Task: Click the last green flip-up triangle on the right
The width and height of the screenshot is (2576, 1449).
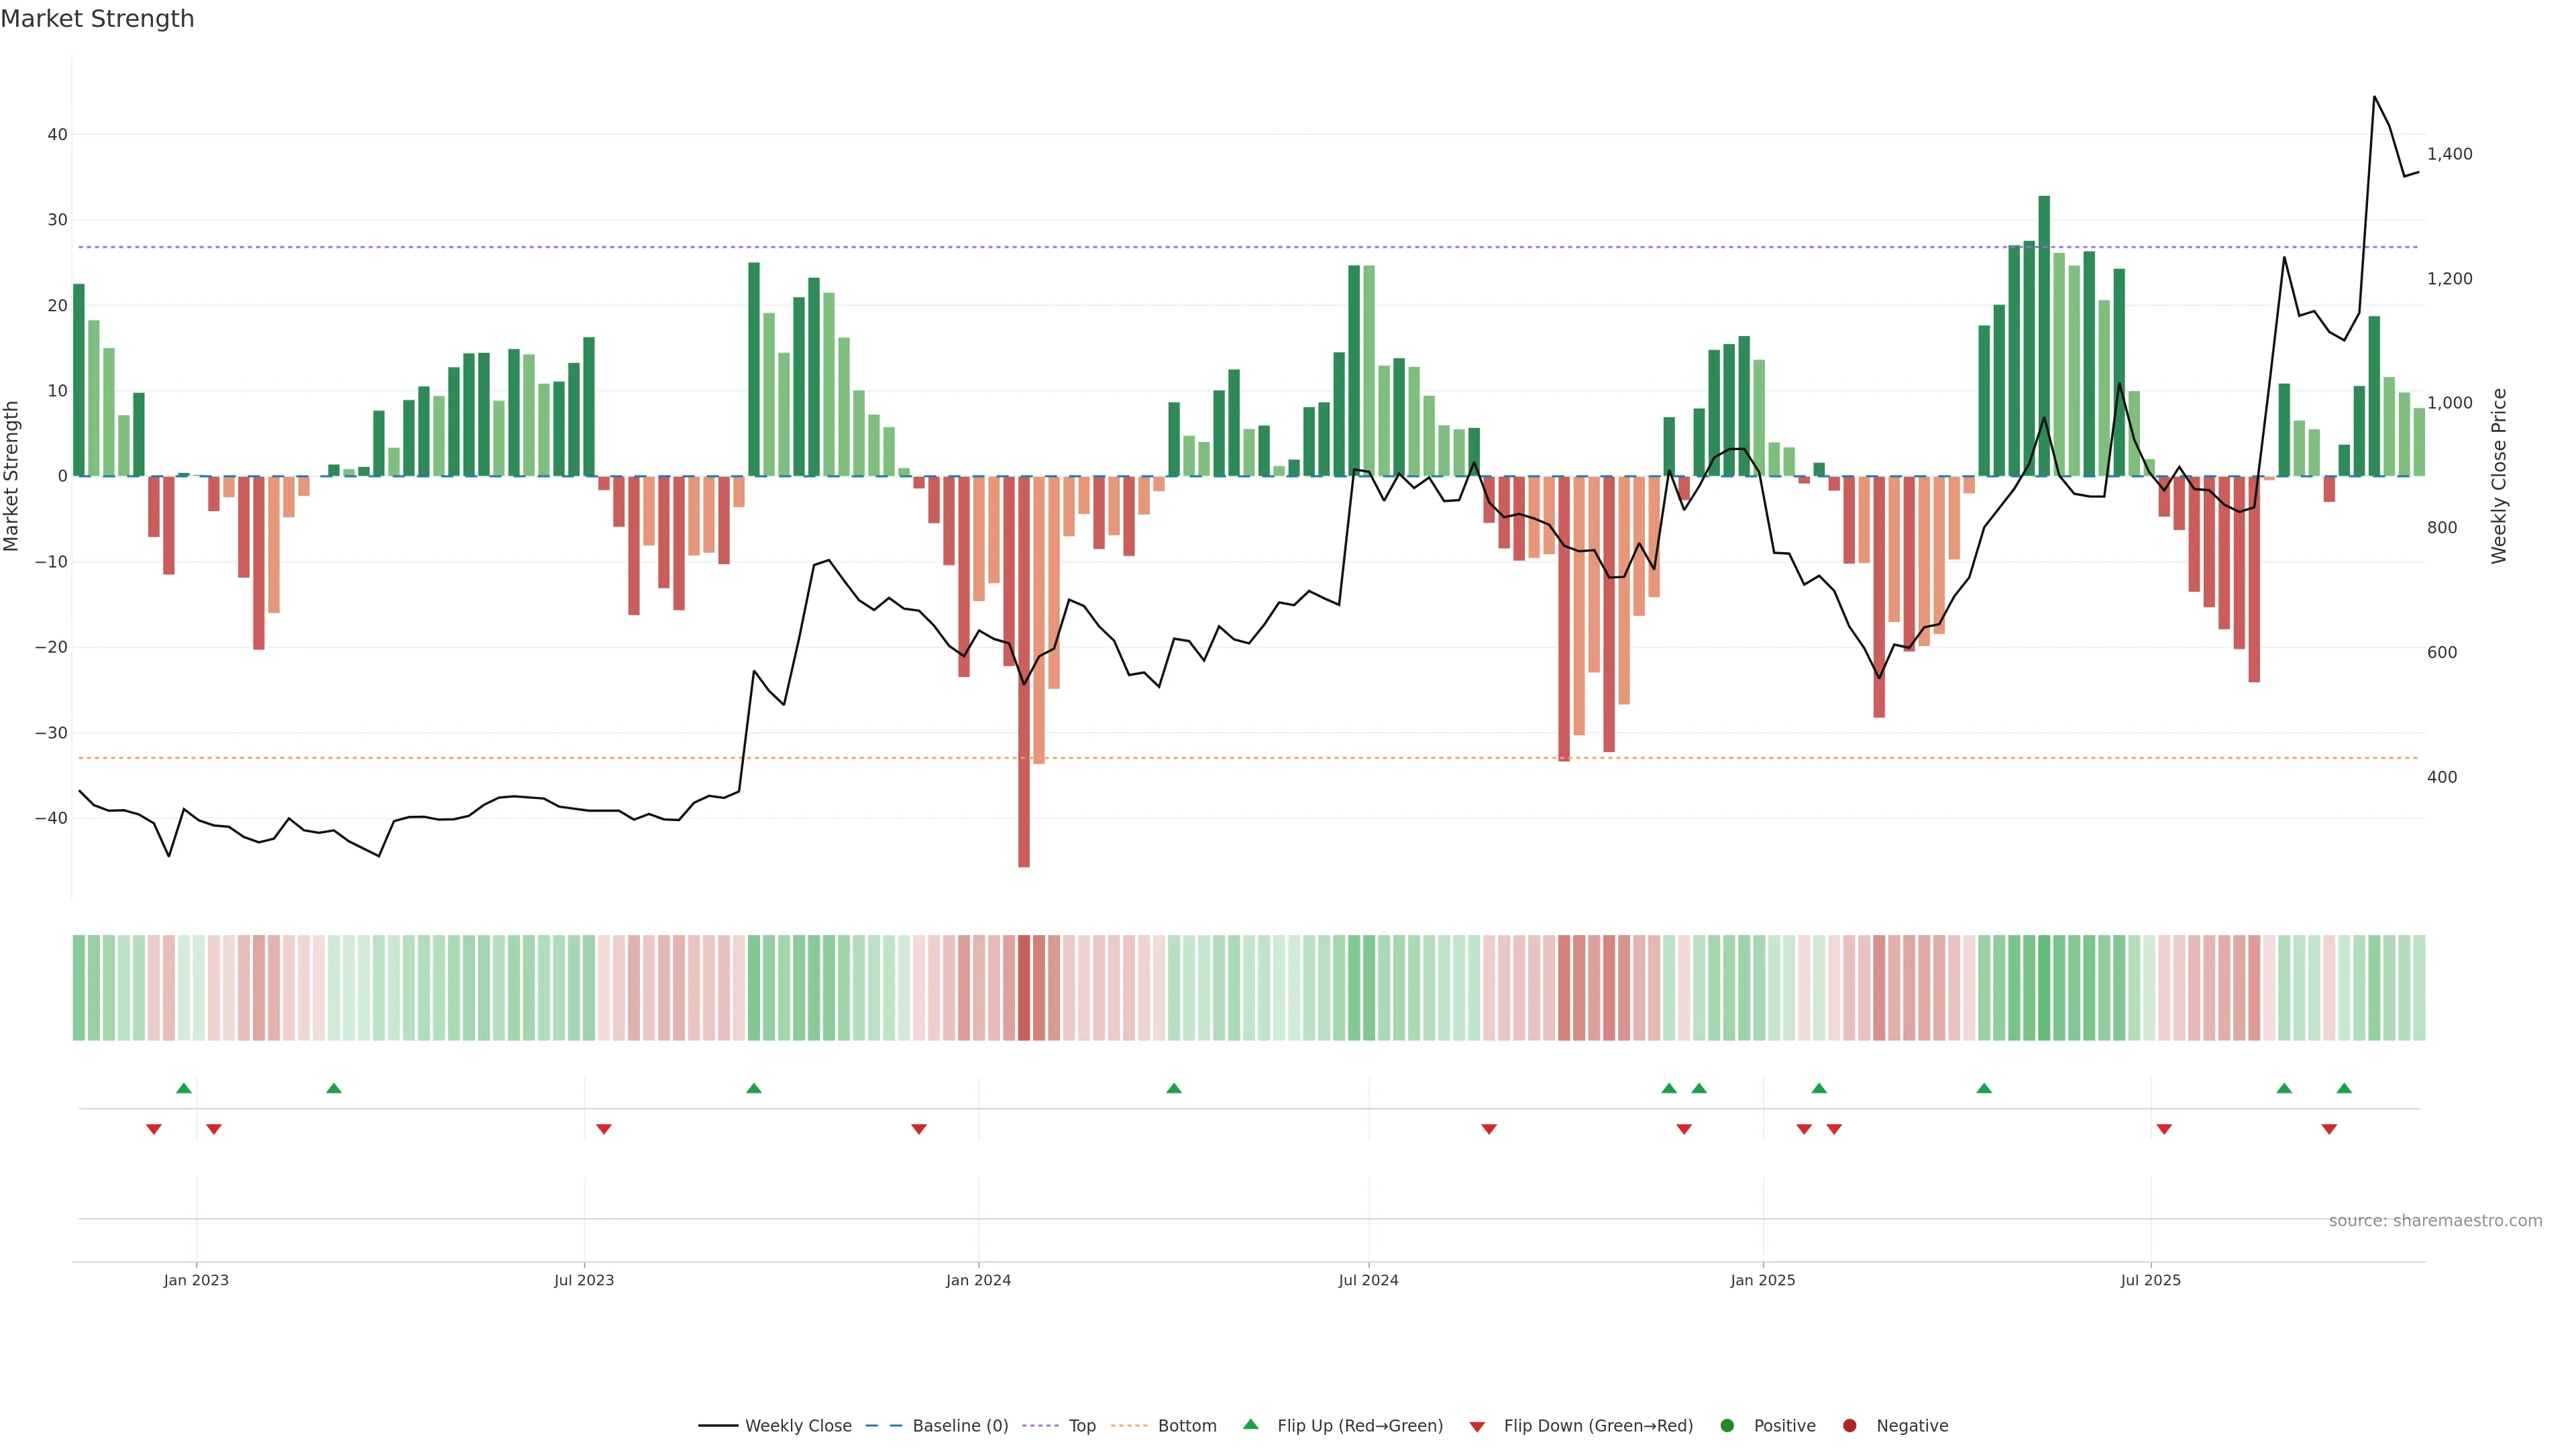Action: pyautogui.click(x=2344, y=1088)
